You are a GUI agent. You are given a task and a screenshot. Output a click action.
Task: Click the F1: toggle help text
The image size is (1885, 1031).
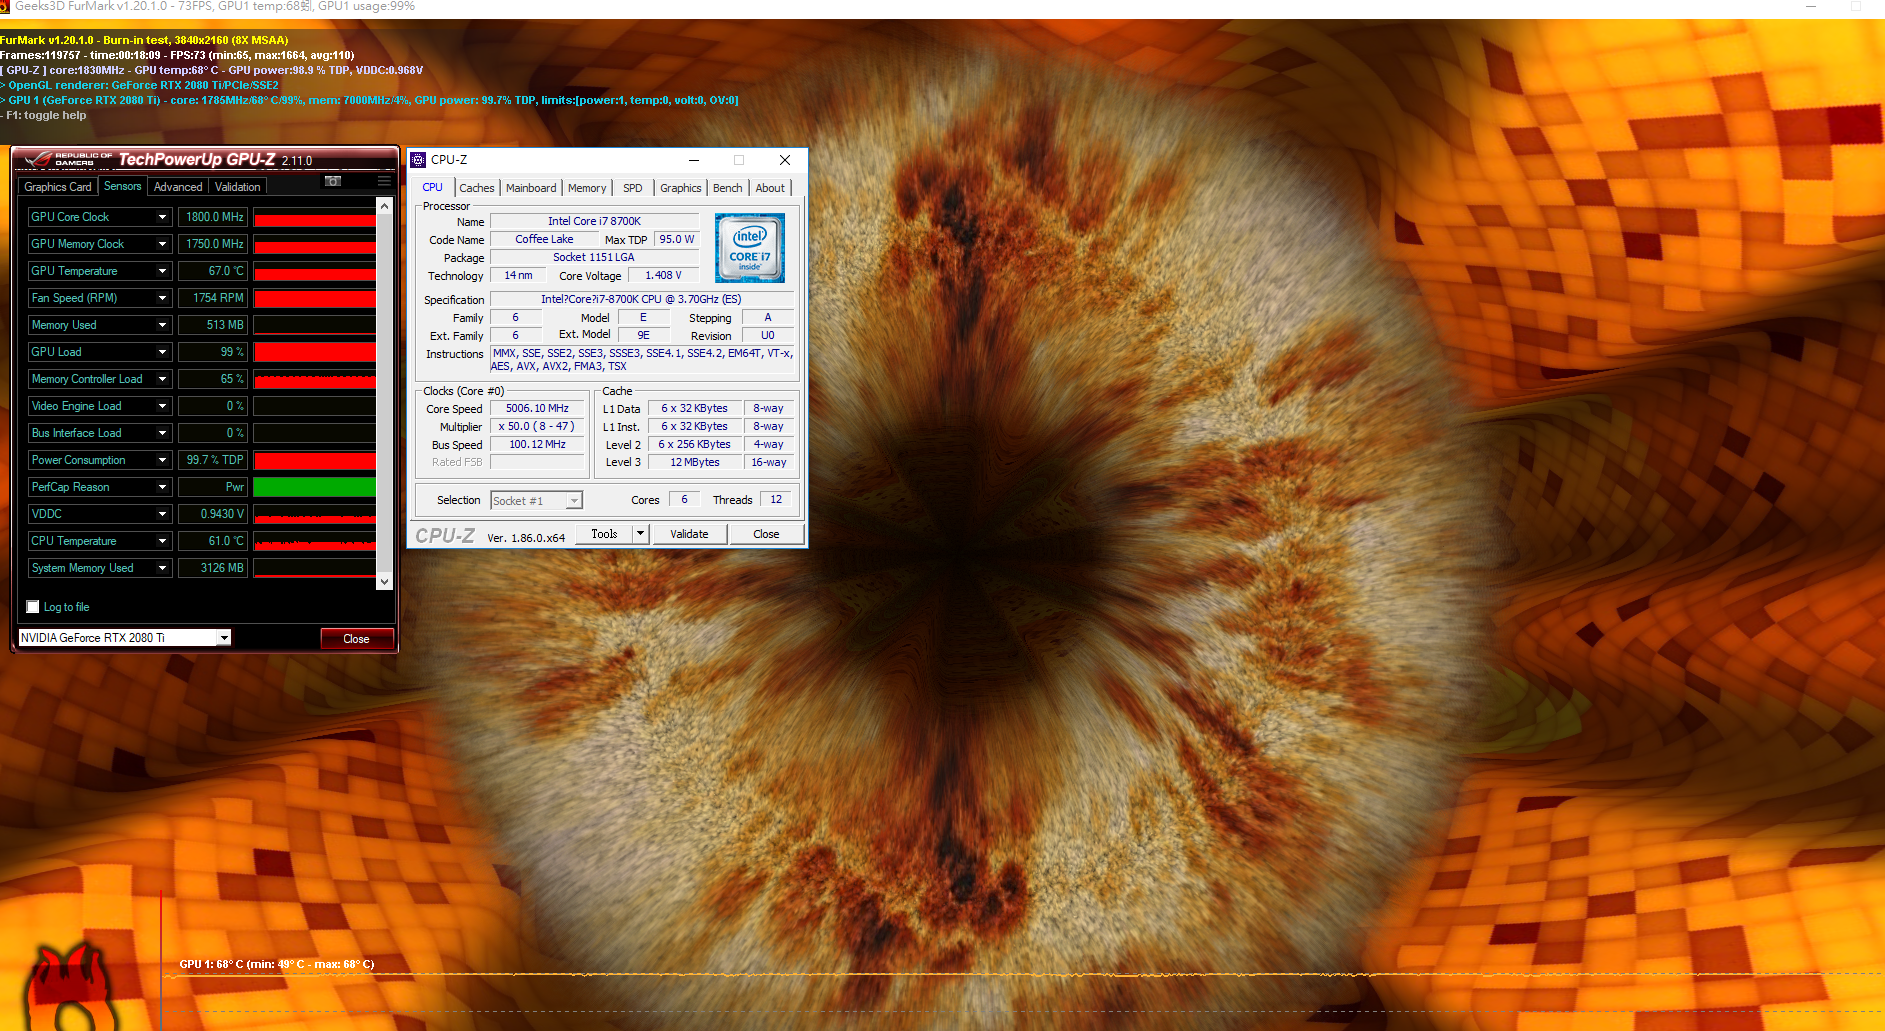point(44,116)
